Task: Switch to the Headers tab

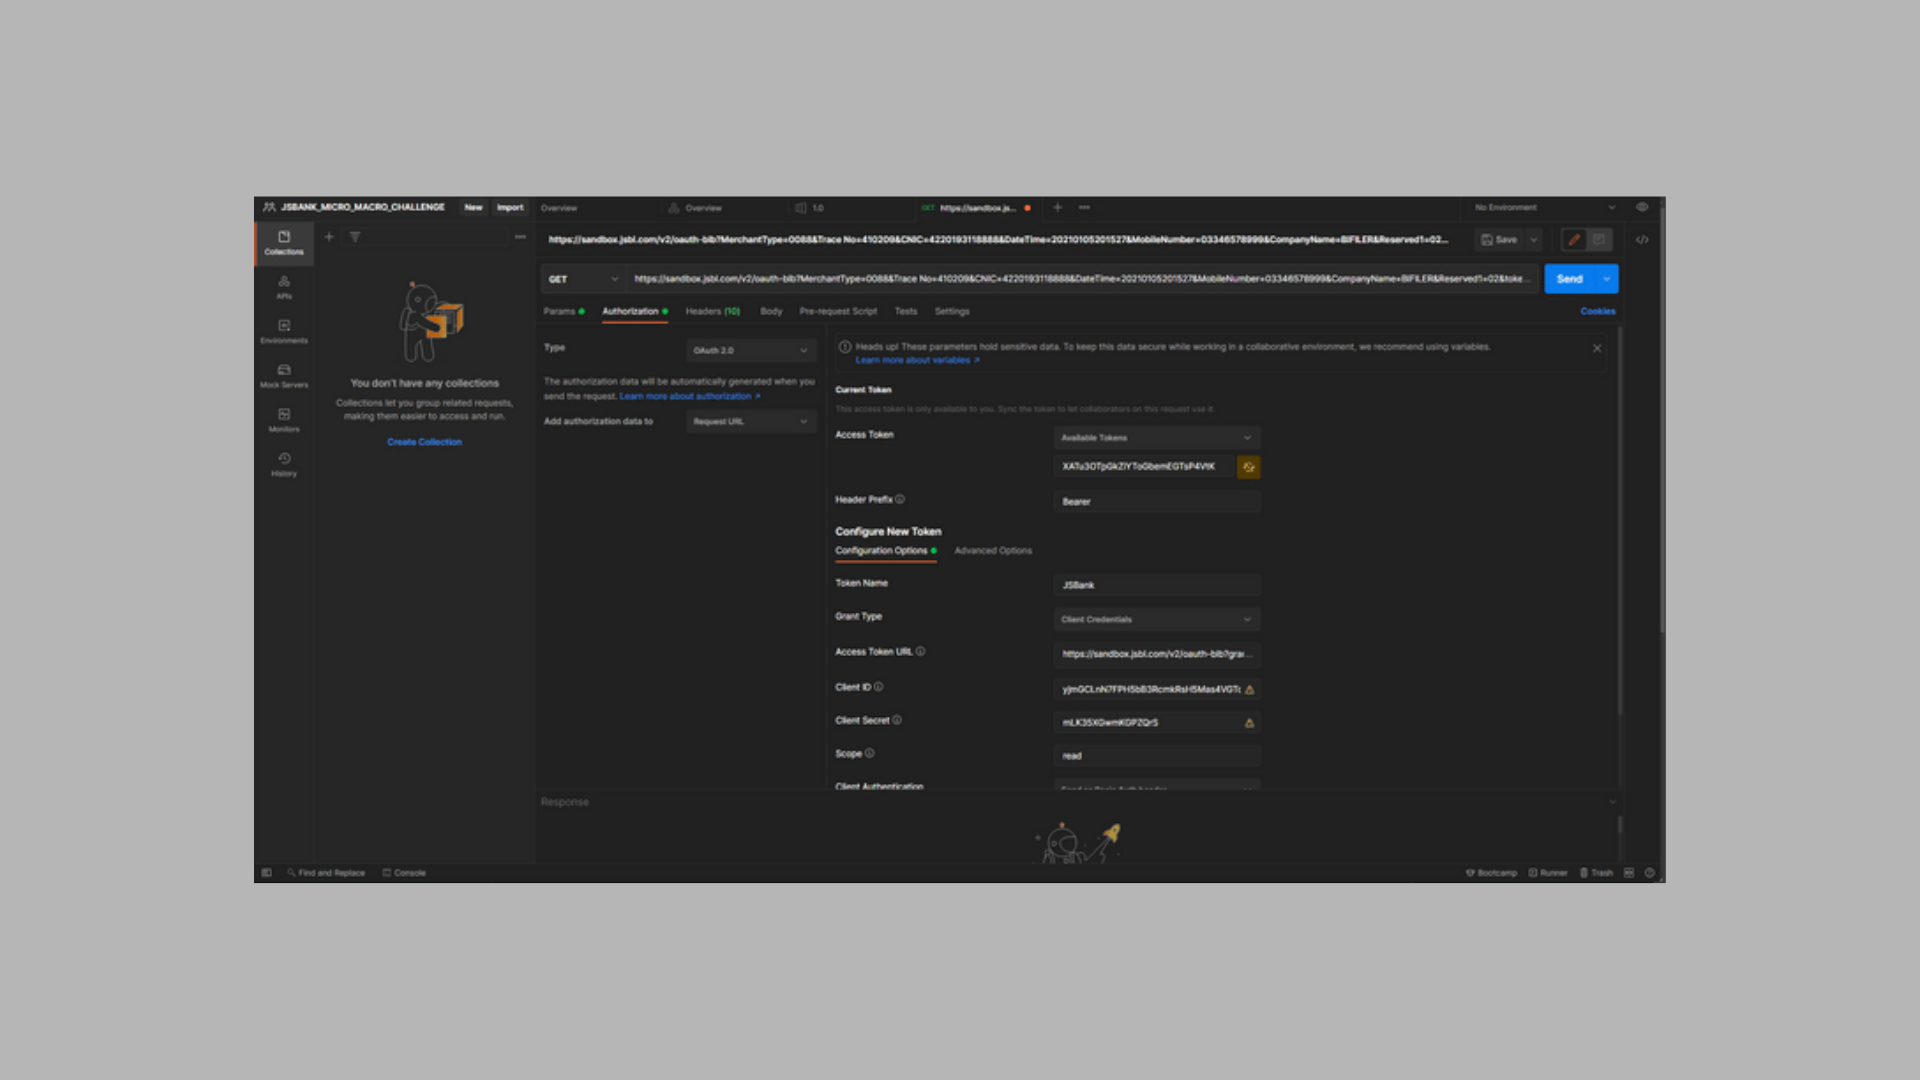Action: (712, 312)
